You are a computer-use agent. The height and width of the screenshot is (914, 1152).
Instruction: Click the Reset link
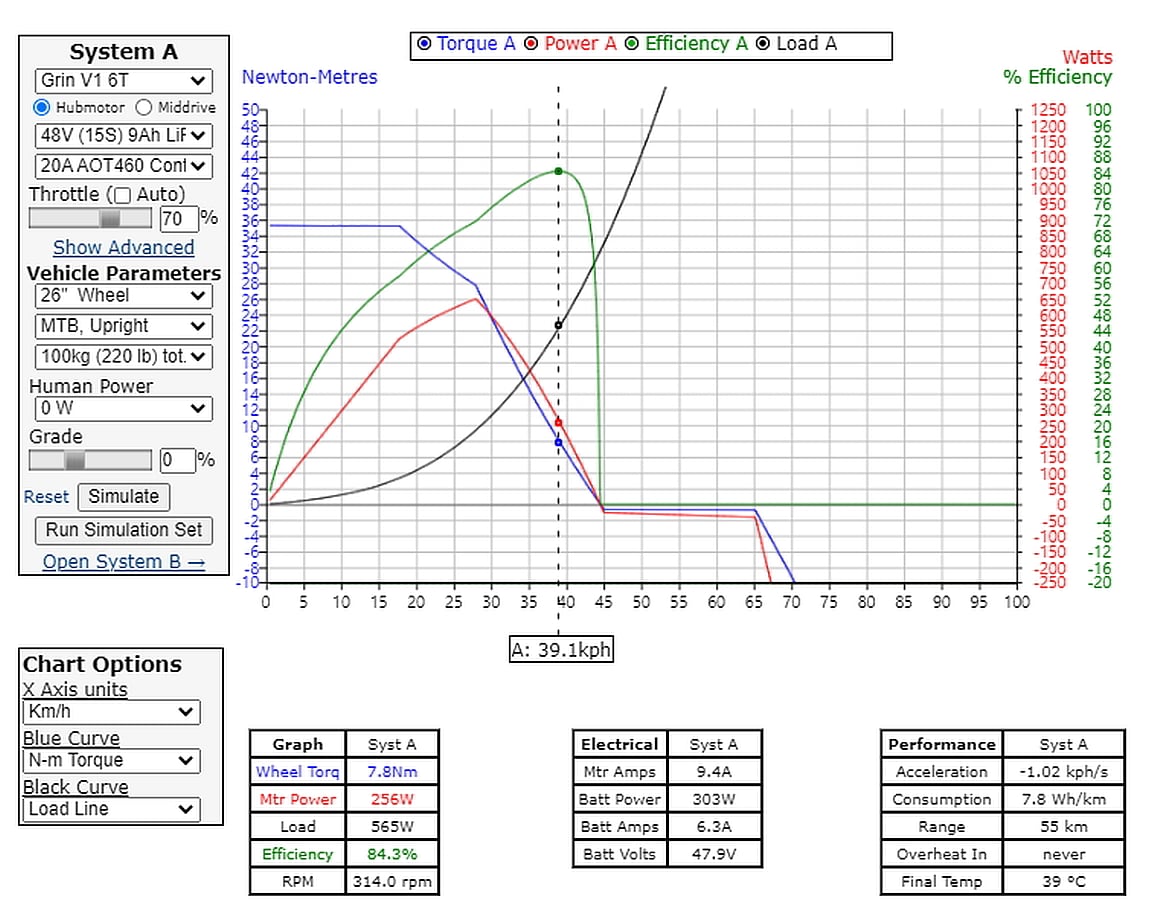tap(46, 497)
